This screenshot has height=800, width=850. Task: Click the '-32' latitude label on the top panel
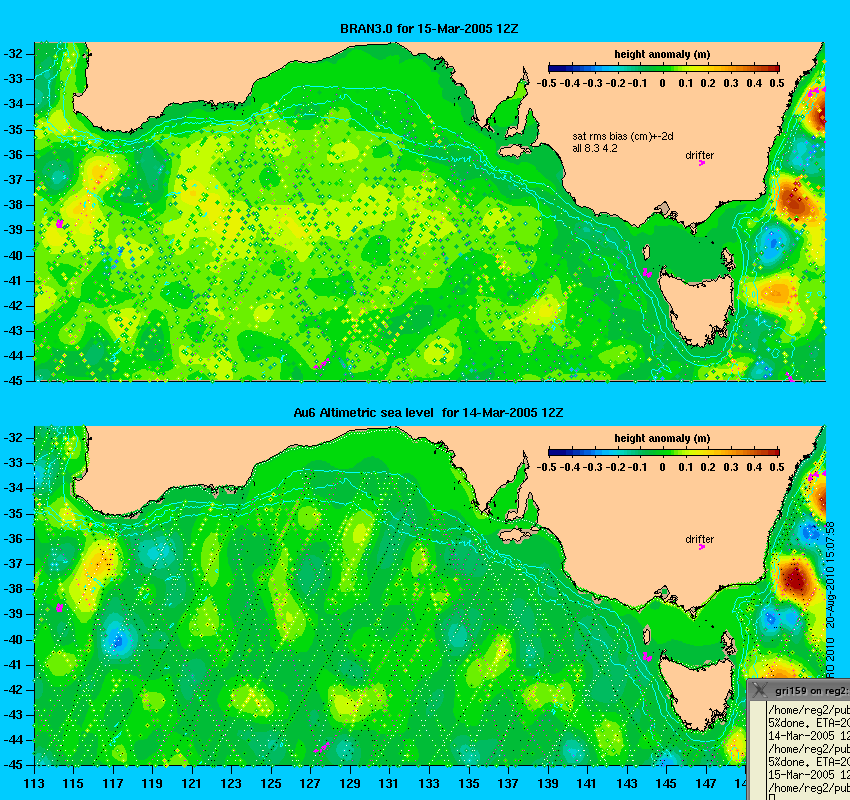tap(12, 54)
